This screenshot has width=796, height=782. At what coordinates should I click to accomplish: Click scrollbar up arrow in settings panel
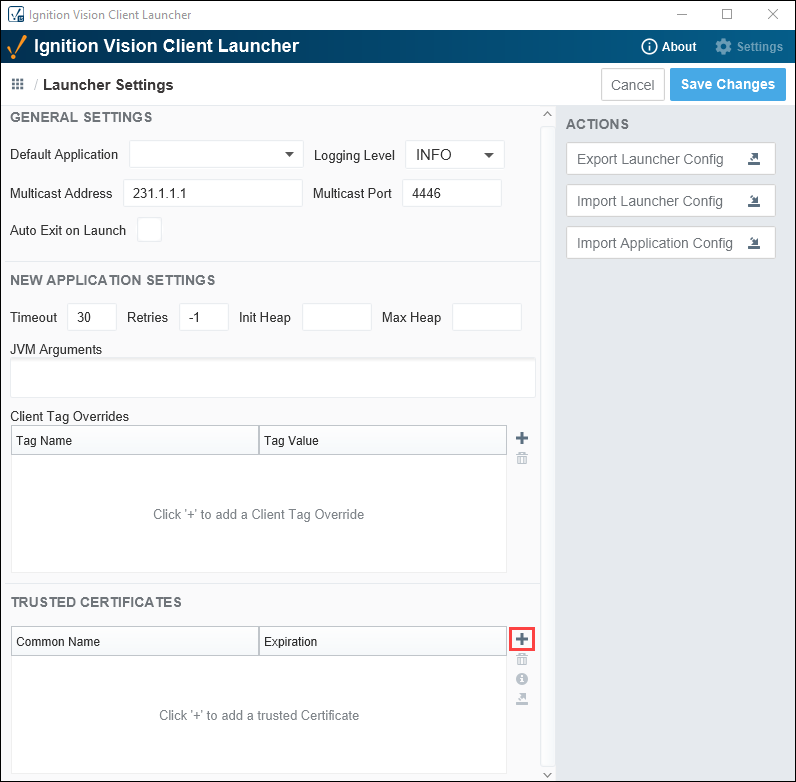pyautogui.click(x=547, y=114)
